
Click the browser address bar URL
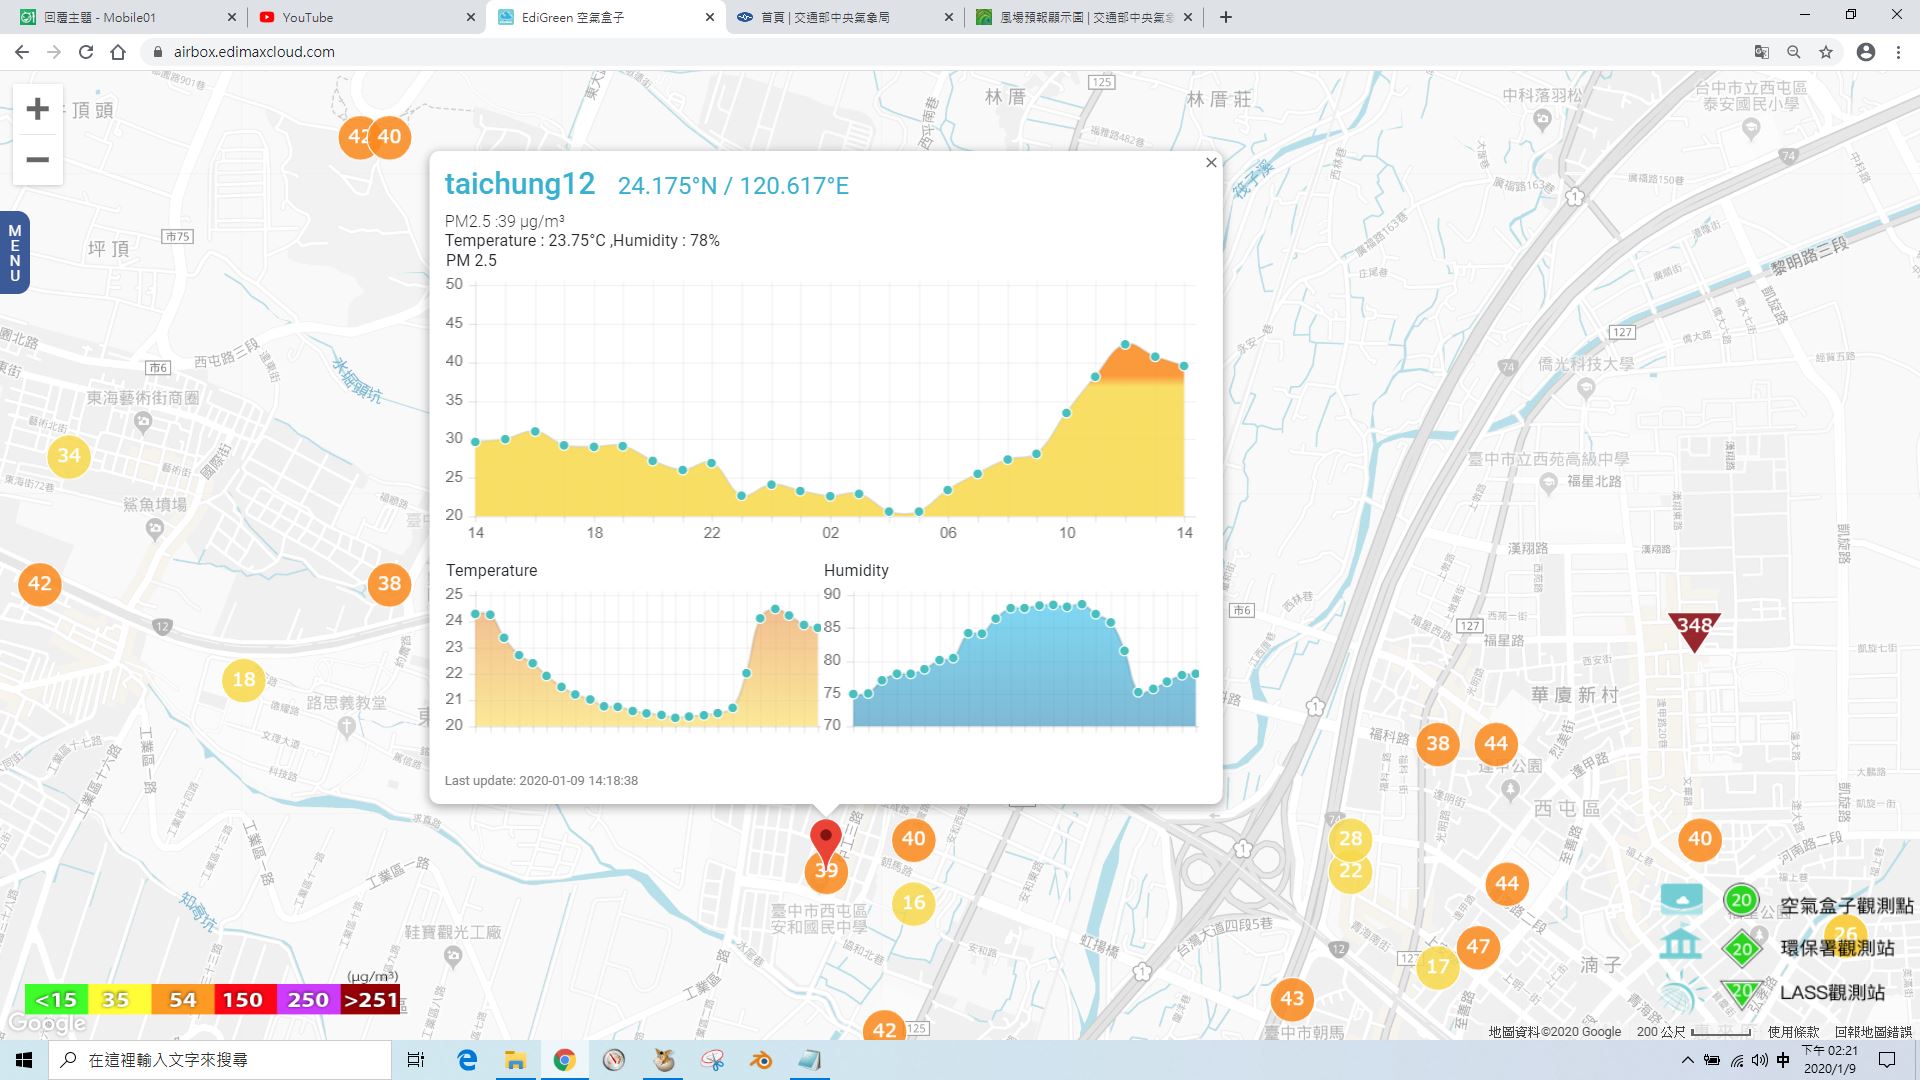point(254,52)
